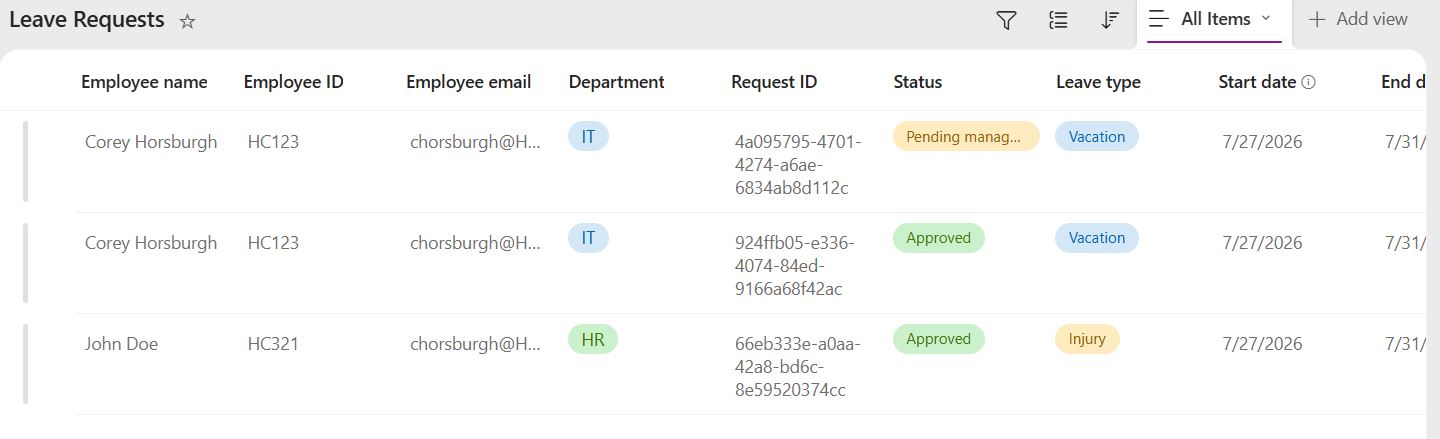Select the Pending manager row's Corey Horsburgh name

coord(151,142)
